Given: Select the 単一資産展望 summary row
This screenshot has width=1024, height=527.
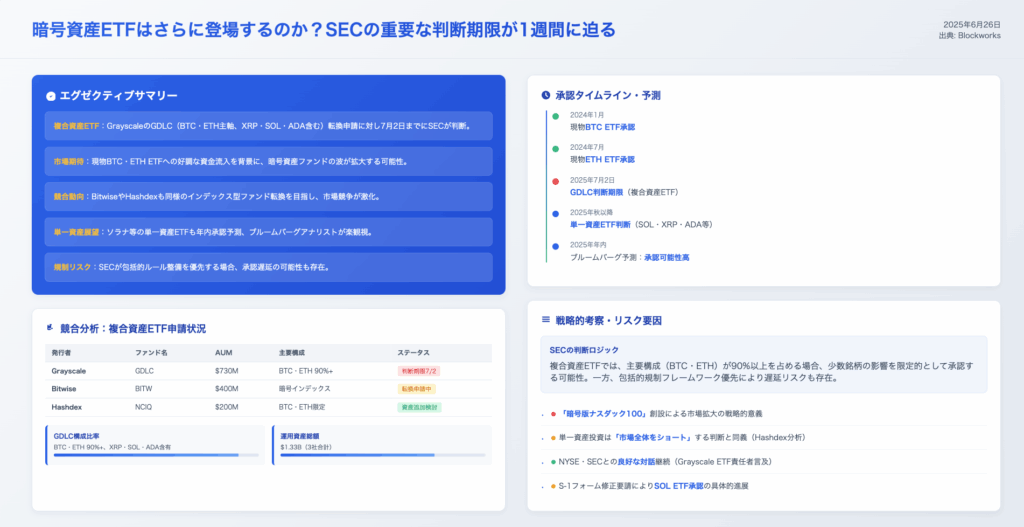Looking at the screenshot, I should pos(268,232).
